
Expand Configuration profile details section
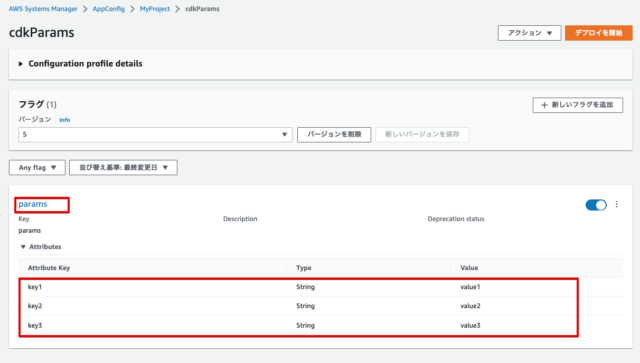click(81, 64)
